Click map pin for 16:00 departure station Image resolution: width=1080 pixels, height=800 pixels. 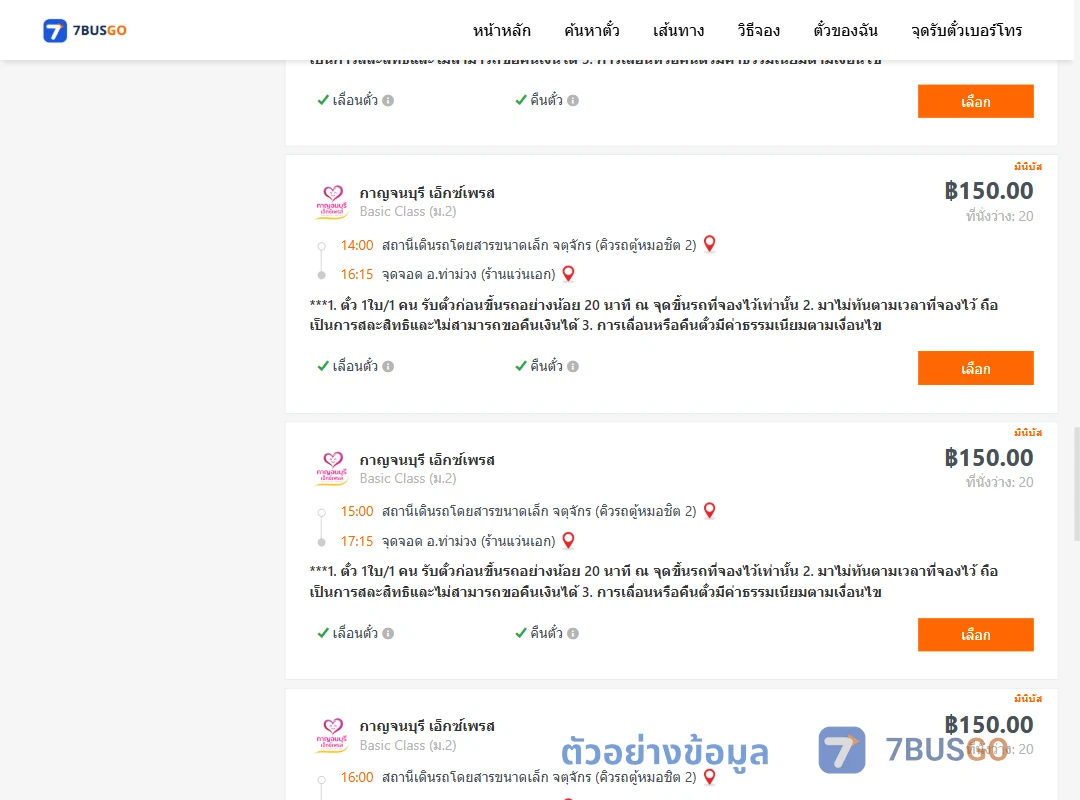click(x=709, y=777)
